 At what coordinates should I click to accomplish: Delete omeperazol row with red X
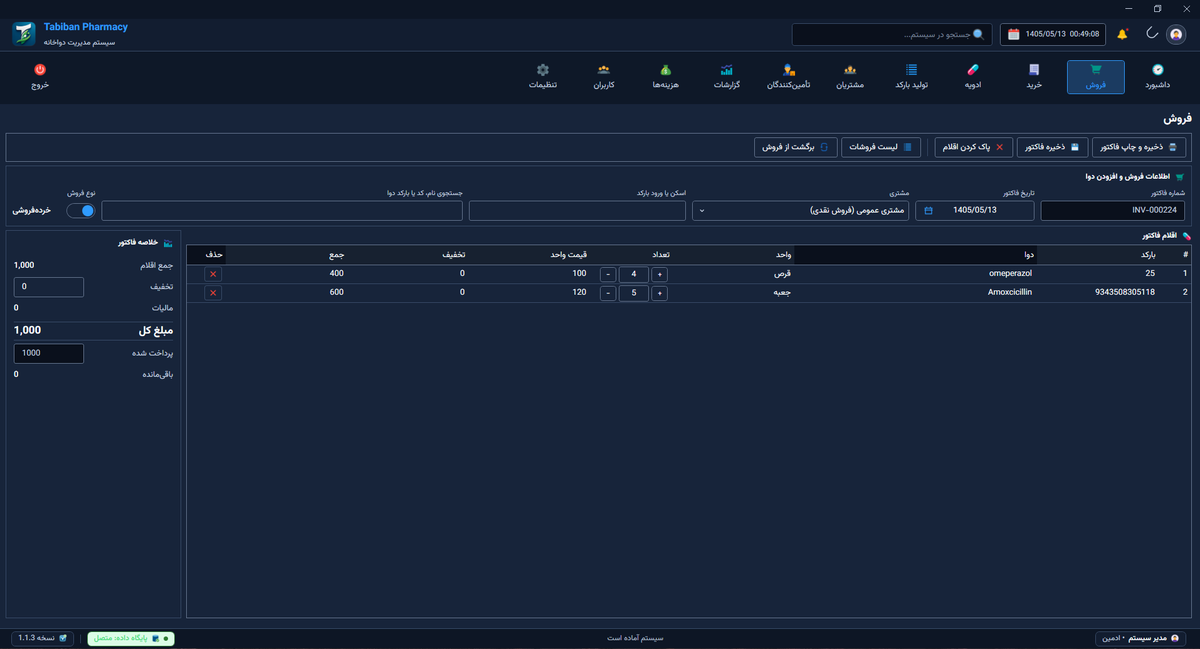[213, 274]
